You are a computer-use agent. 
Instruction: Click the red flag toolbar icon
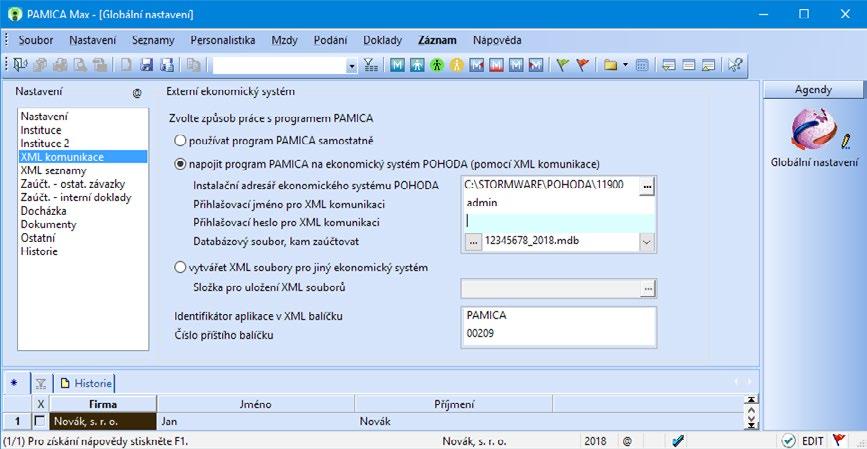(x=582, y=65)
